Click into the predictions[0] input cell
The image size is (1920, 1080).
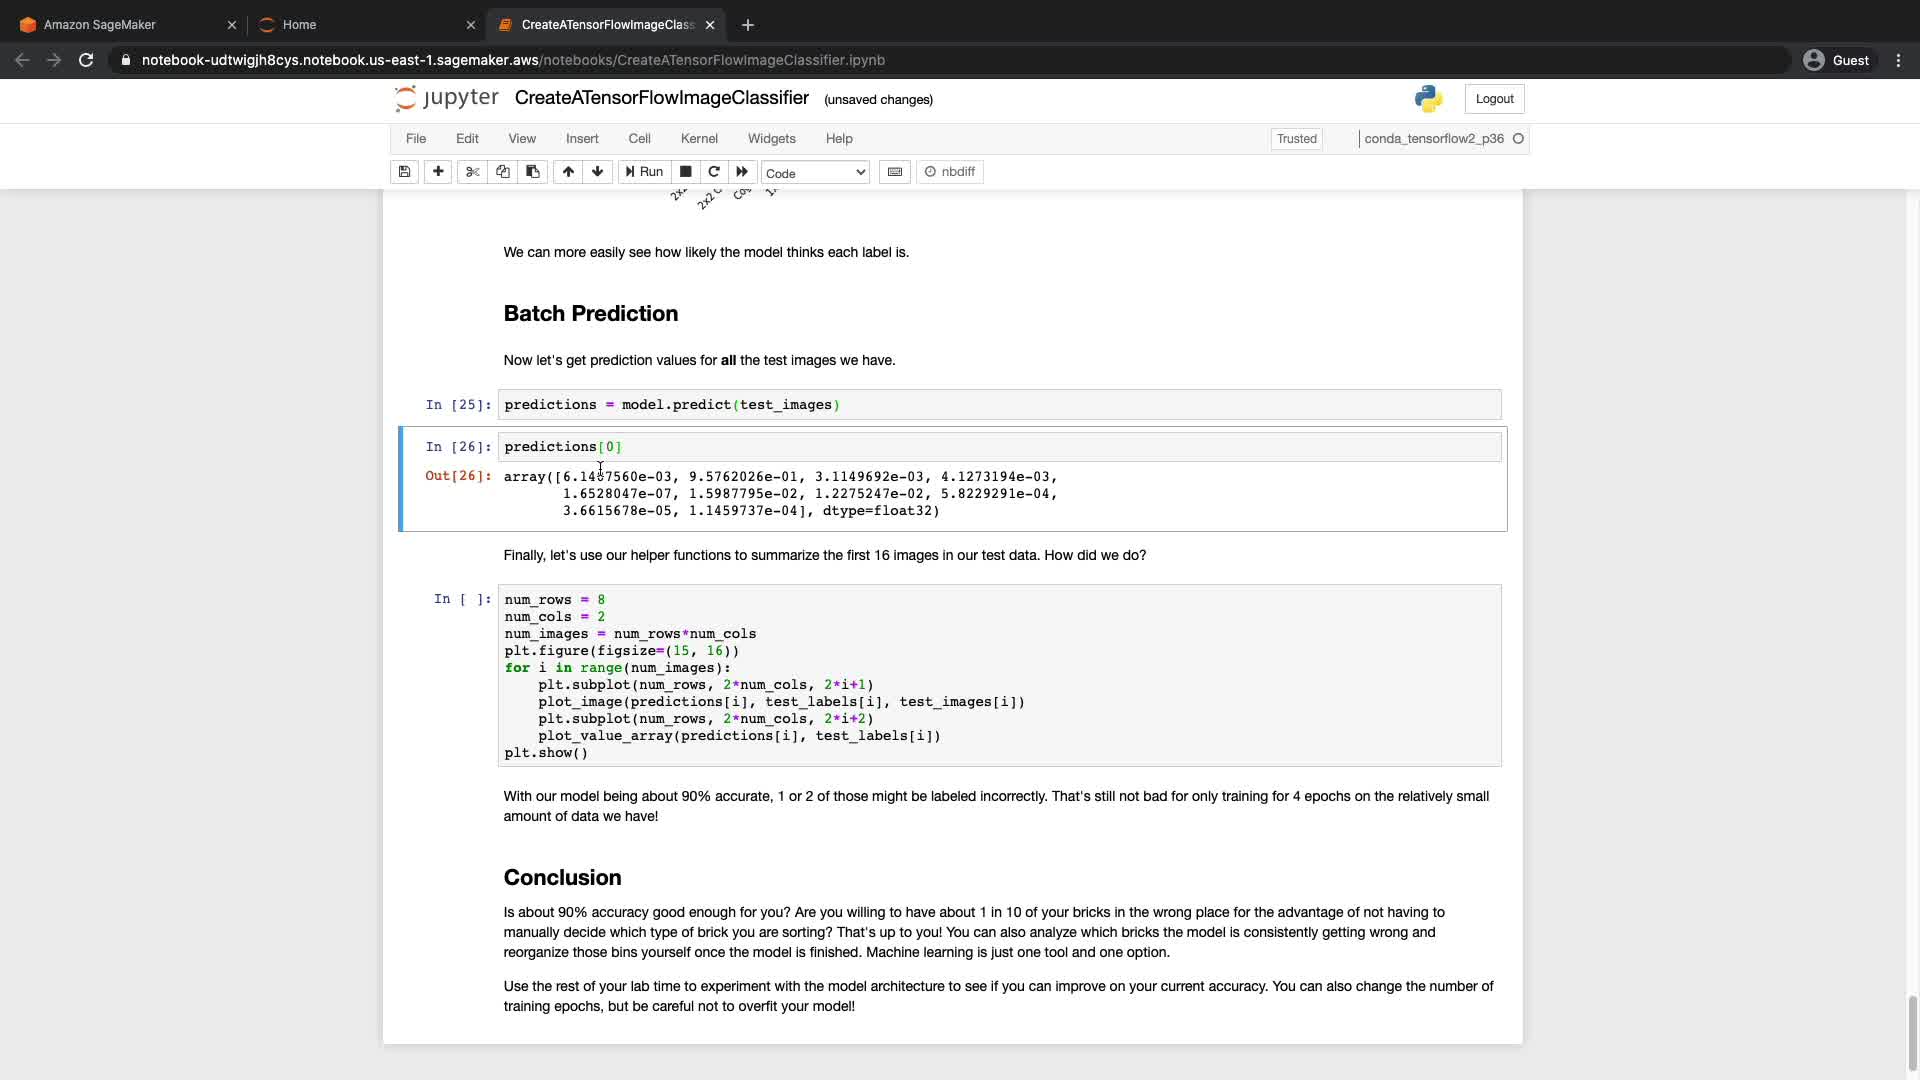pos(1000,447)
